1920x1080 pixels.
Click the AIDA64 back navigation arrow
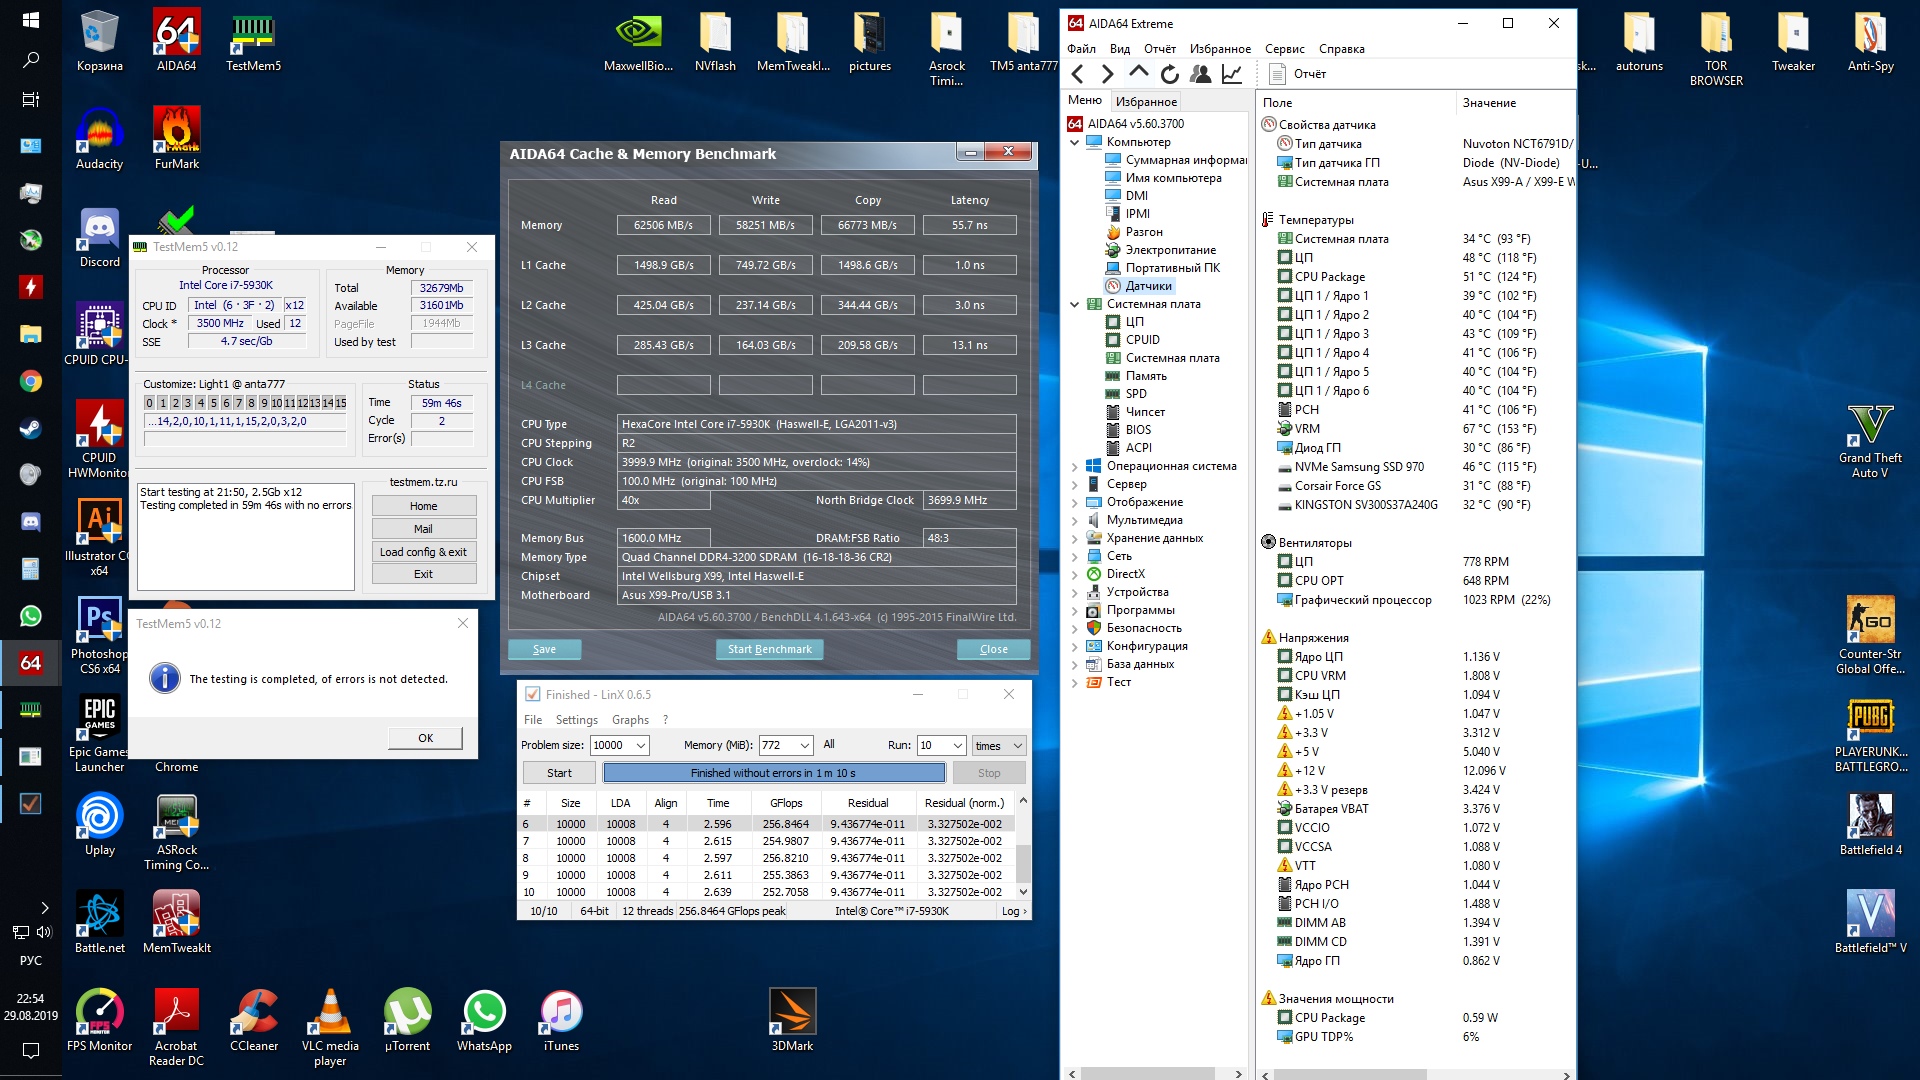[1077, 74]
